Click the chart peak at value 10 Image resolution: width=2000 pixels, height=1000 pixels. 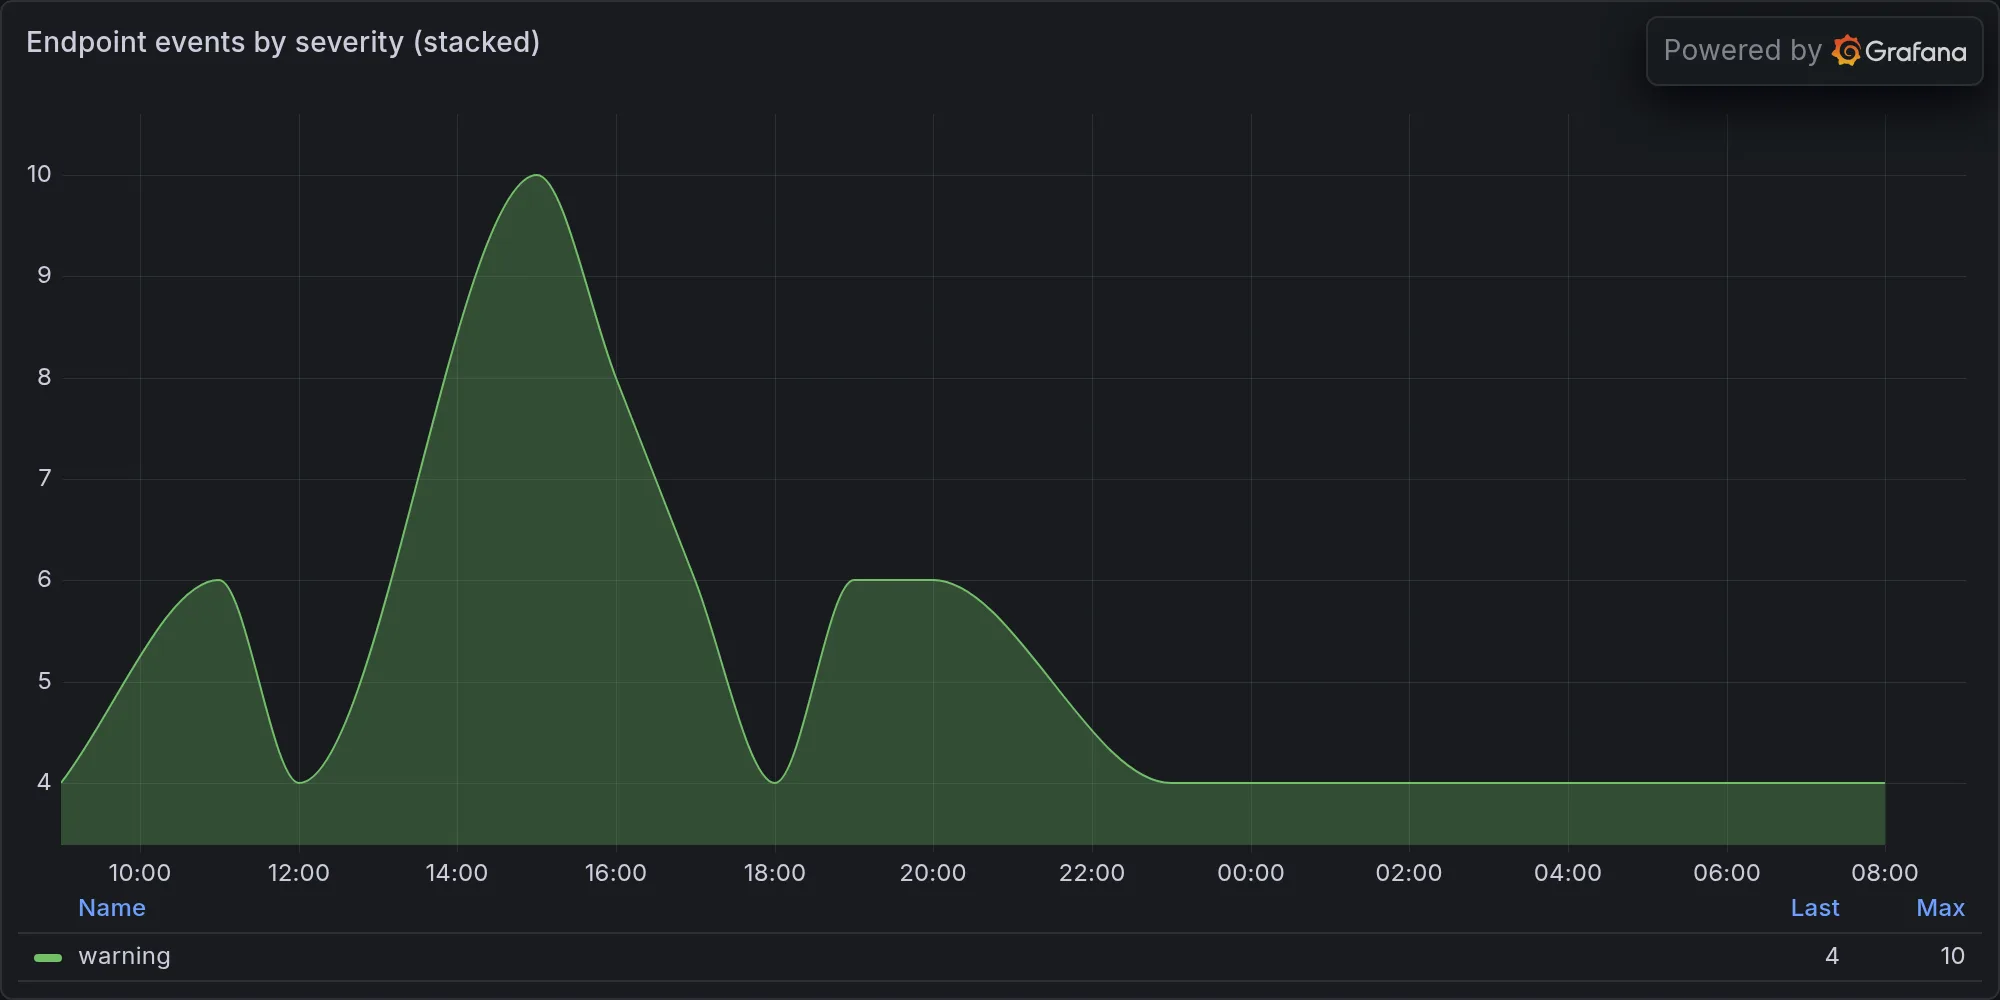(537, 175)
